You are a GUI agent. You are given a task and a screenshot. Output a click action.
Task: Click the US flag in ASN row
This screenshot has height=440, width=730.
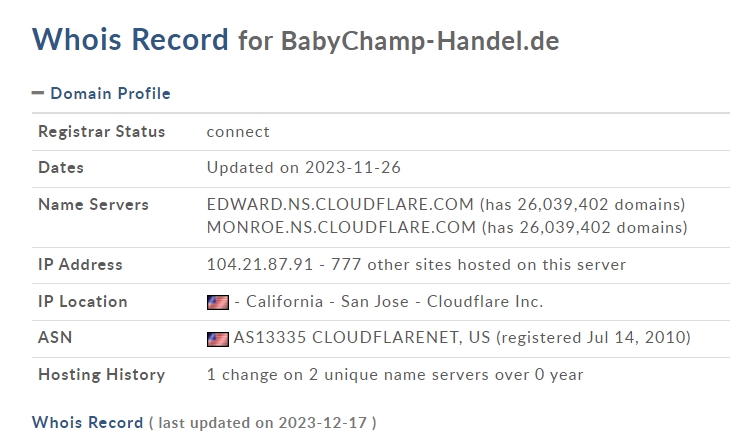tap(218, 339)
